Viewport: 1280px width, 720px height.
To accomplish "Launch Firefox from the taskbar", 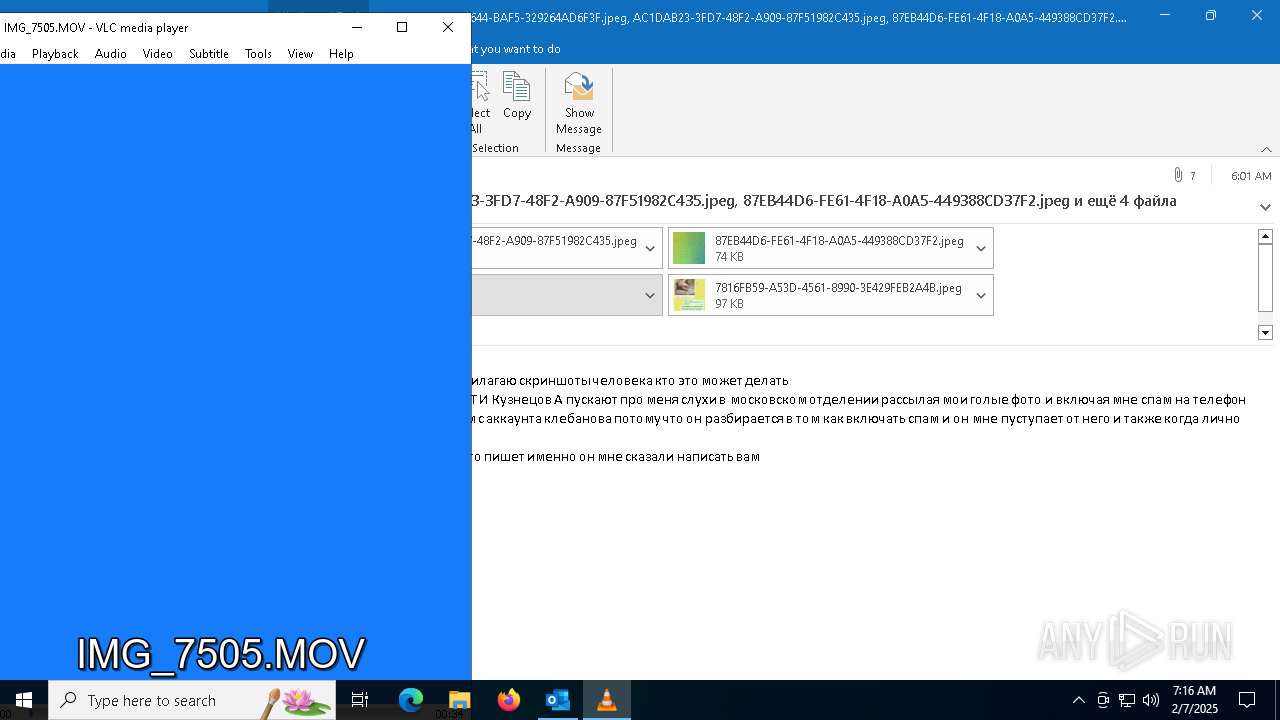I will click(x=509, y=700).
